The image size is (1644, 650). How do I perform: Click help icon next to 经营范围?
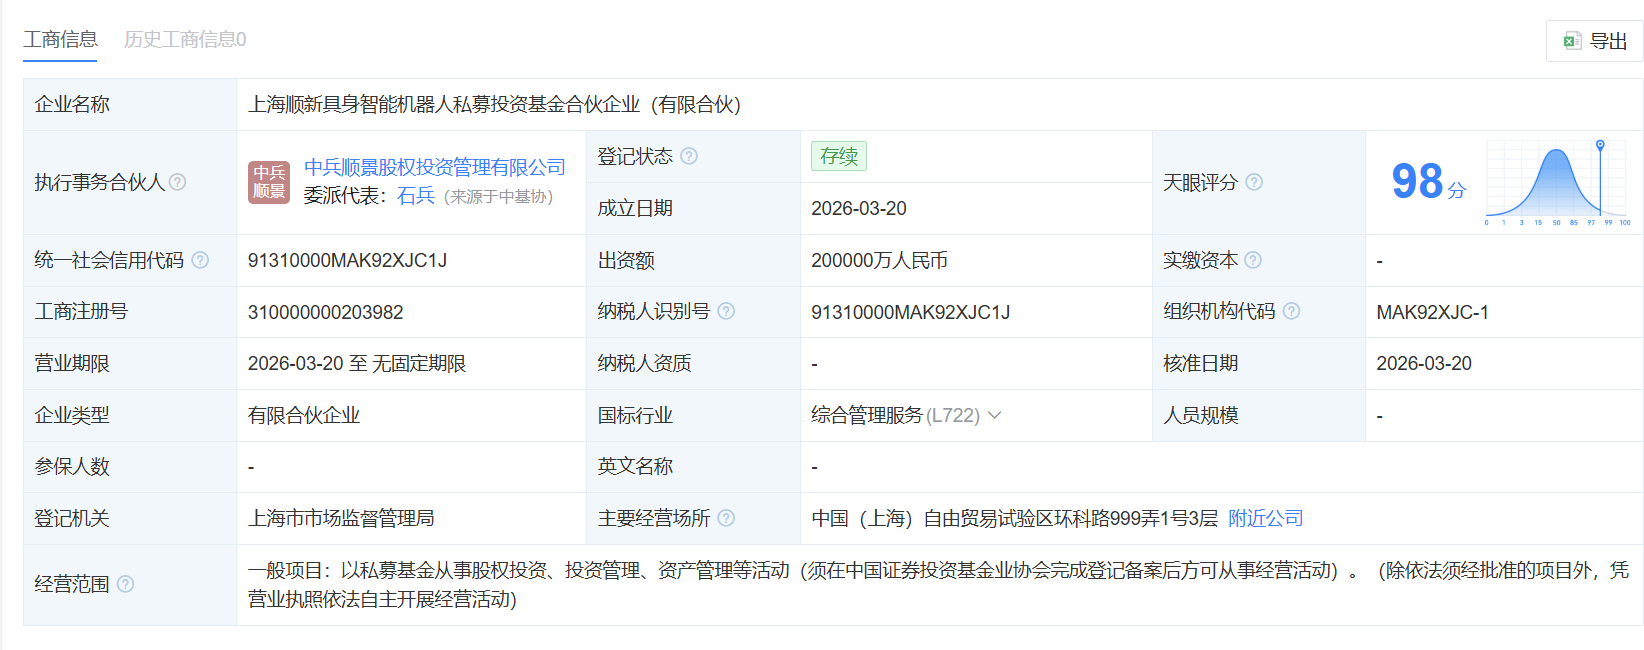click(x=125, y=584)
